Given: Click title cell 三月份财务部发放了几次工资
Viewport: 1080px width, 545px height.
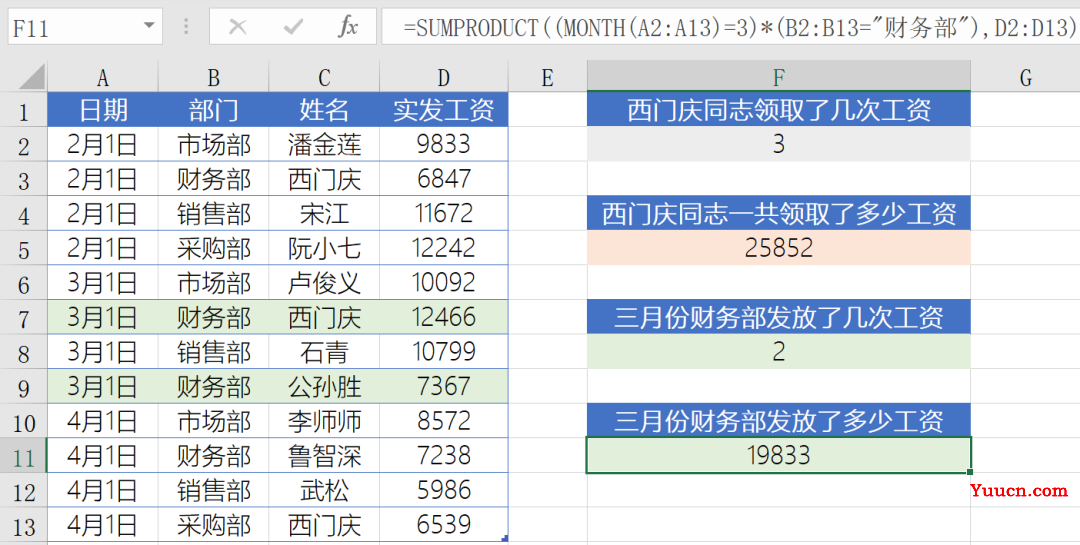Looking at the screenshot, I should click(x=779, y=317).
